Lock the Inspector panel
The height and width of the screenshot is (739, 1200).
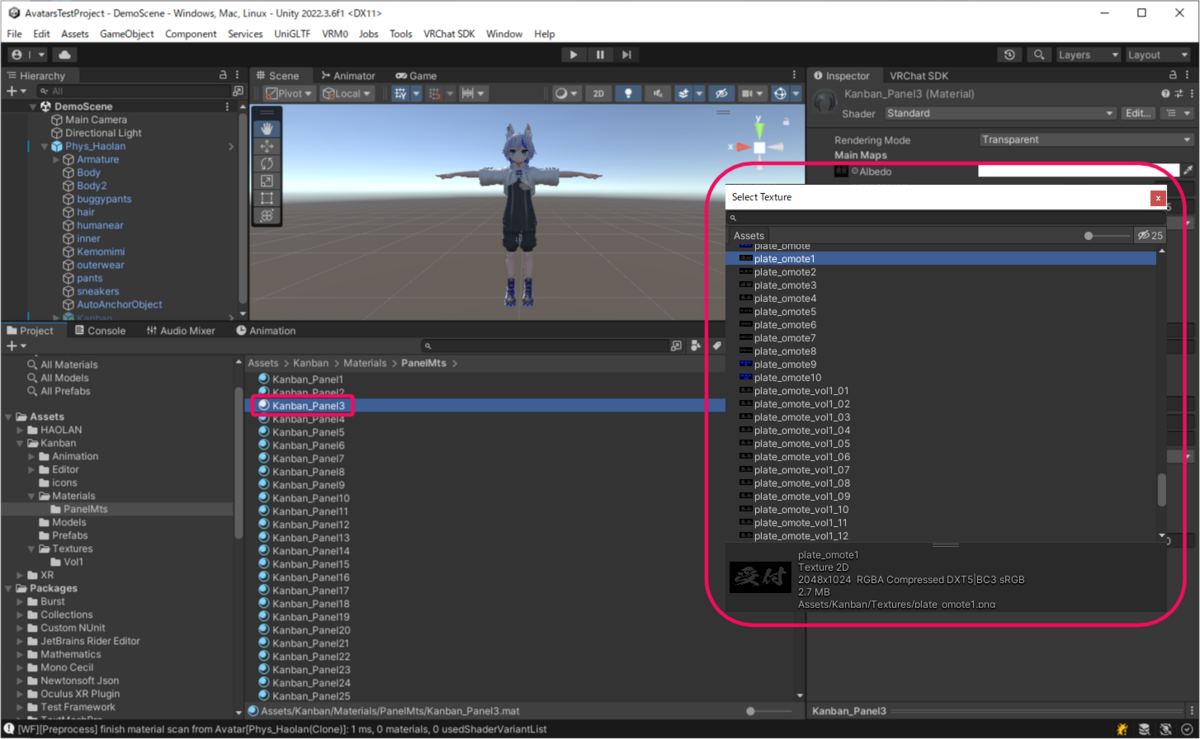pyautogui.click(x=1175, y=75)
